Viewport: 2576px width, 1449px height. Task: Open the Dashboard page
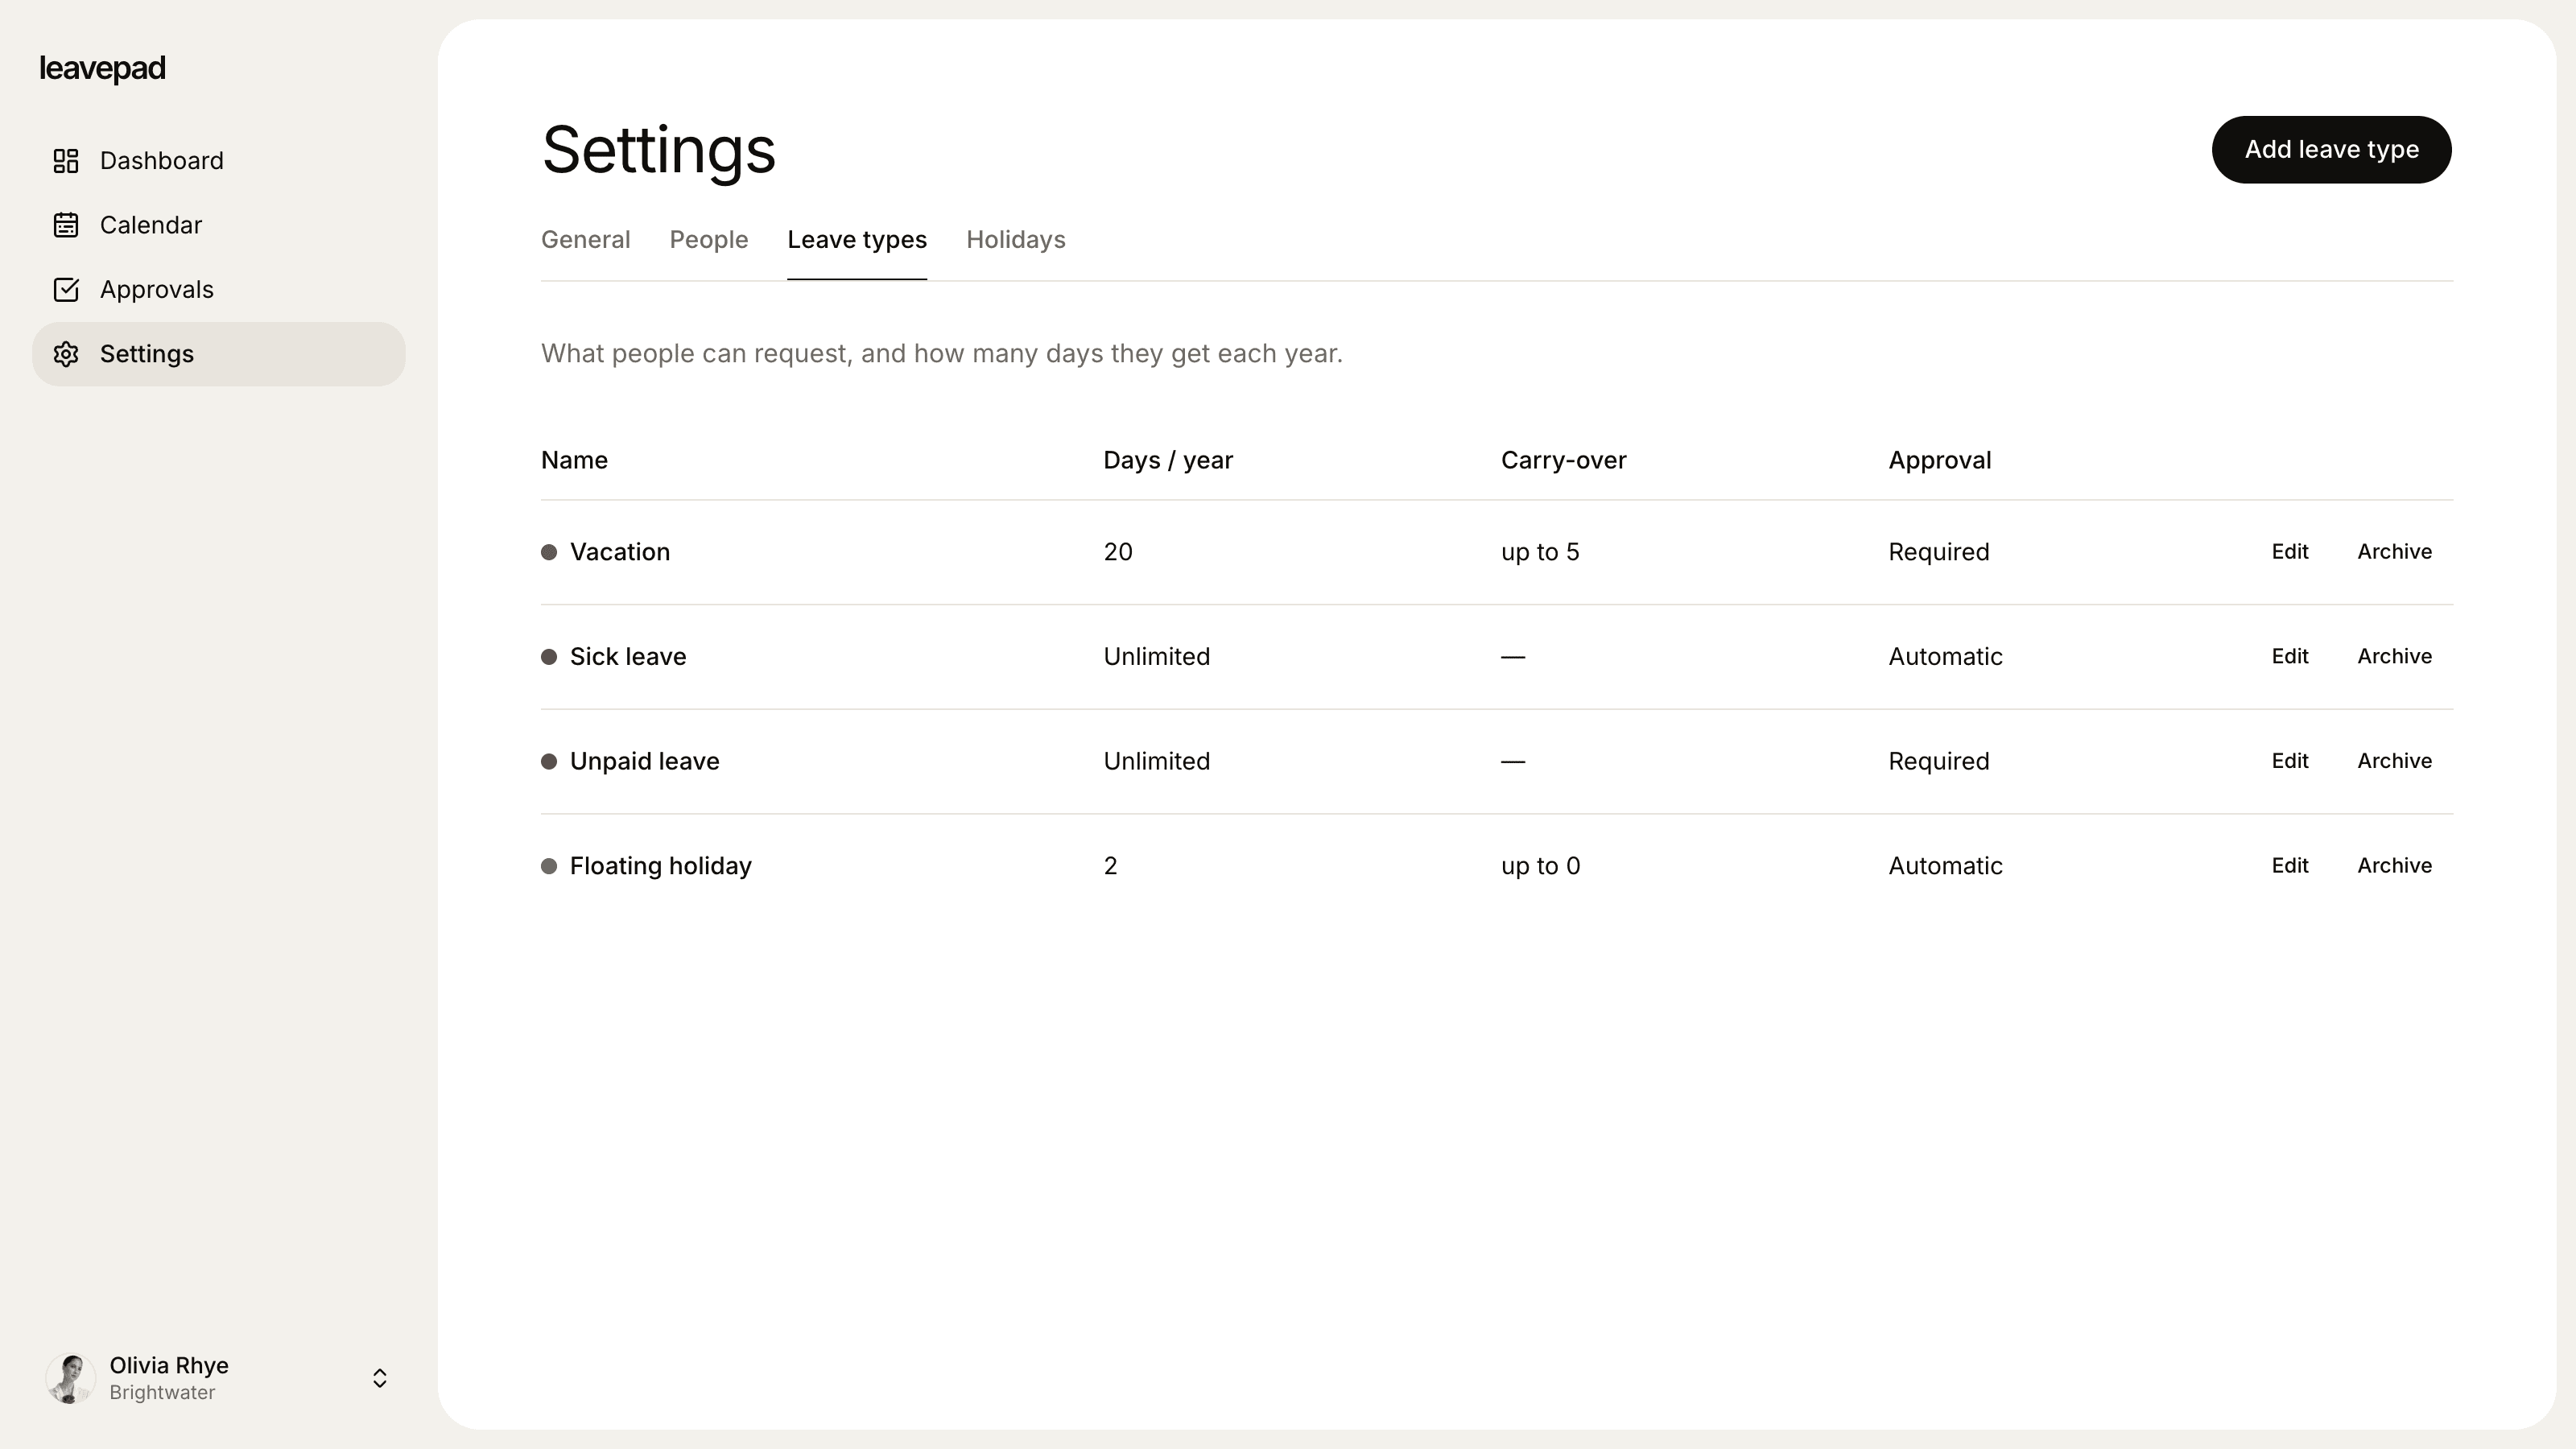219,161
